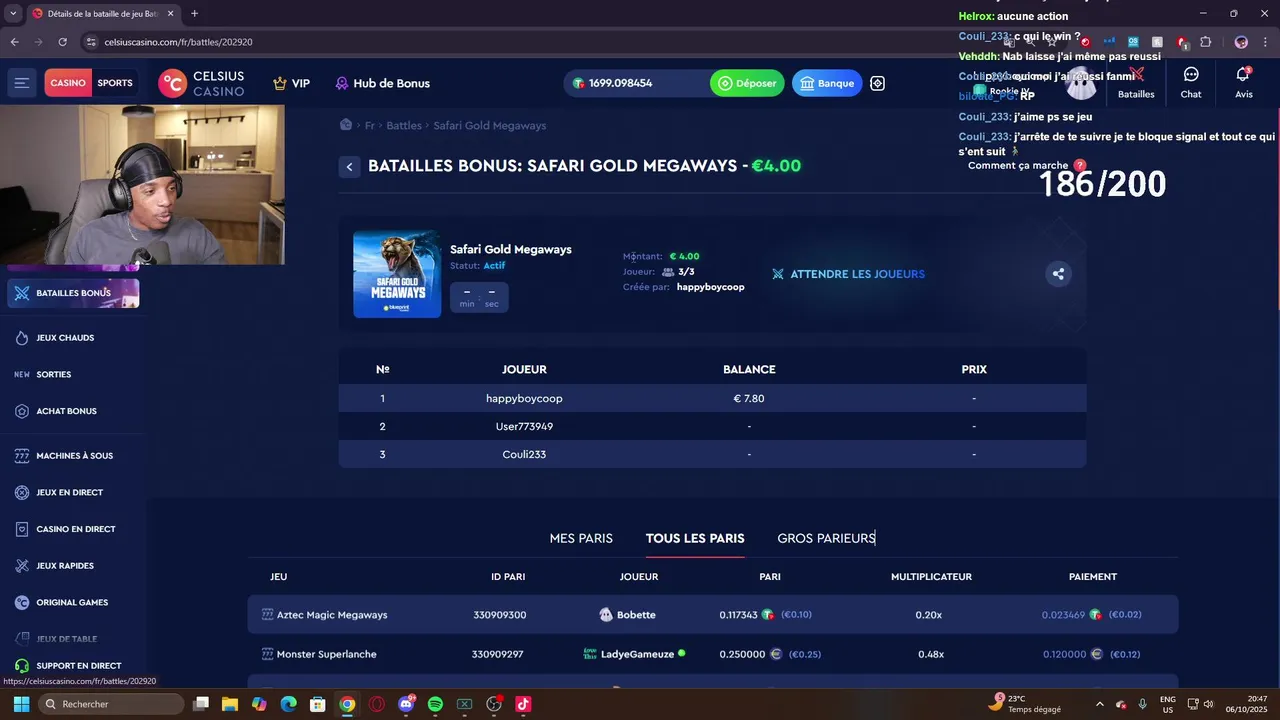
Task: Open Avis notifications bell
Action: click(1243, 83)
